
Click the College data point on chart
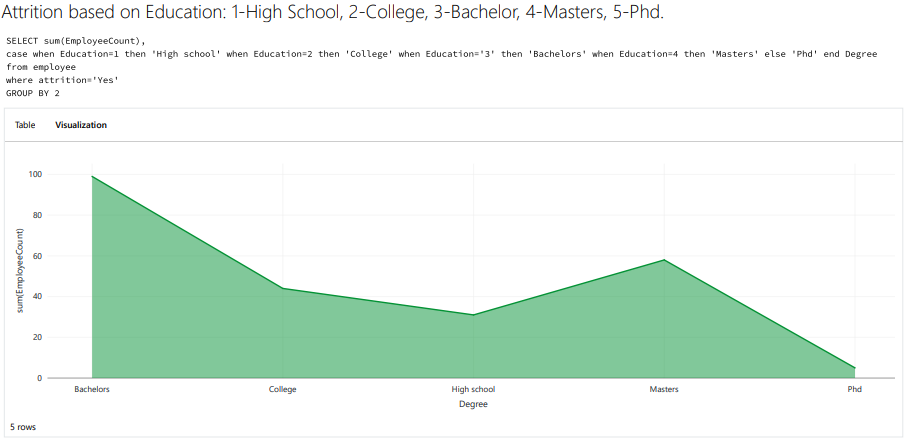[283, 288]
